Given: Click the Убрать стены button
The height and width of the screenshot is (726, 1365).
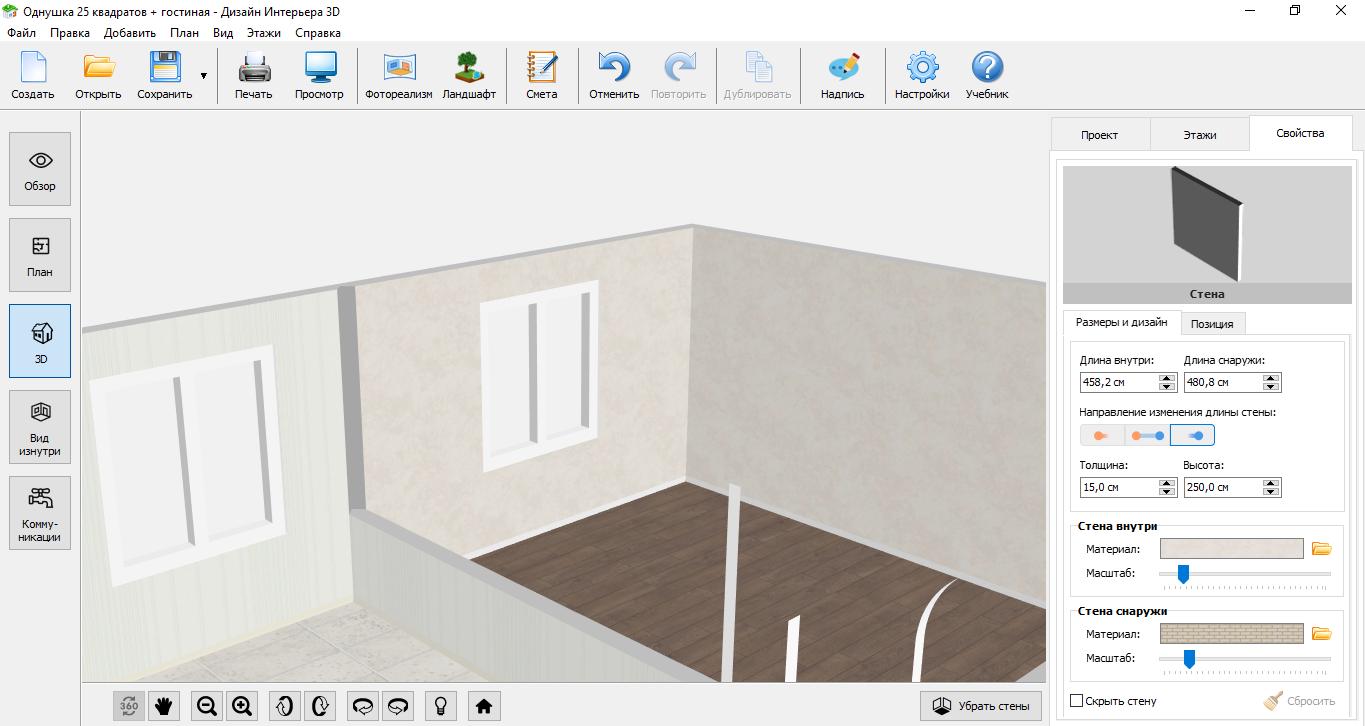Looking at the screenshot, I should [x=981, y=706].
